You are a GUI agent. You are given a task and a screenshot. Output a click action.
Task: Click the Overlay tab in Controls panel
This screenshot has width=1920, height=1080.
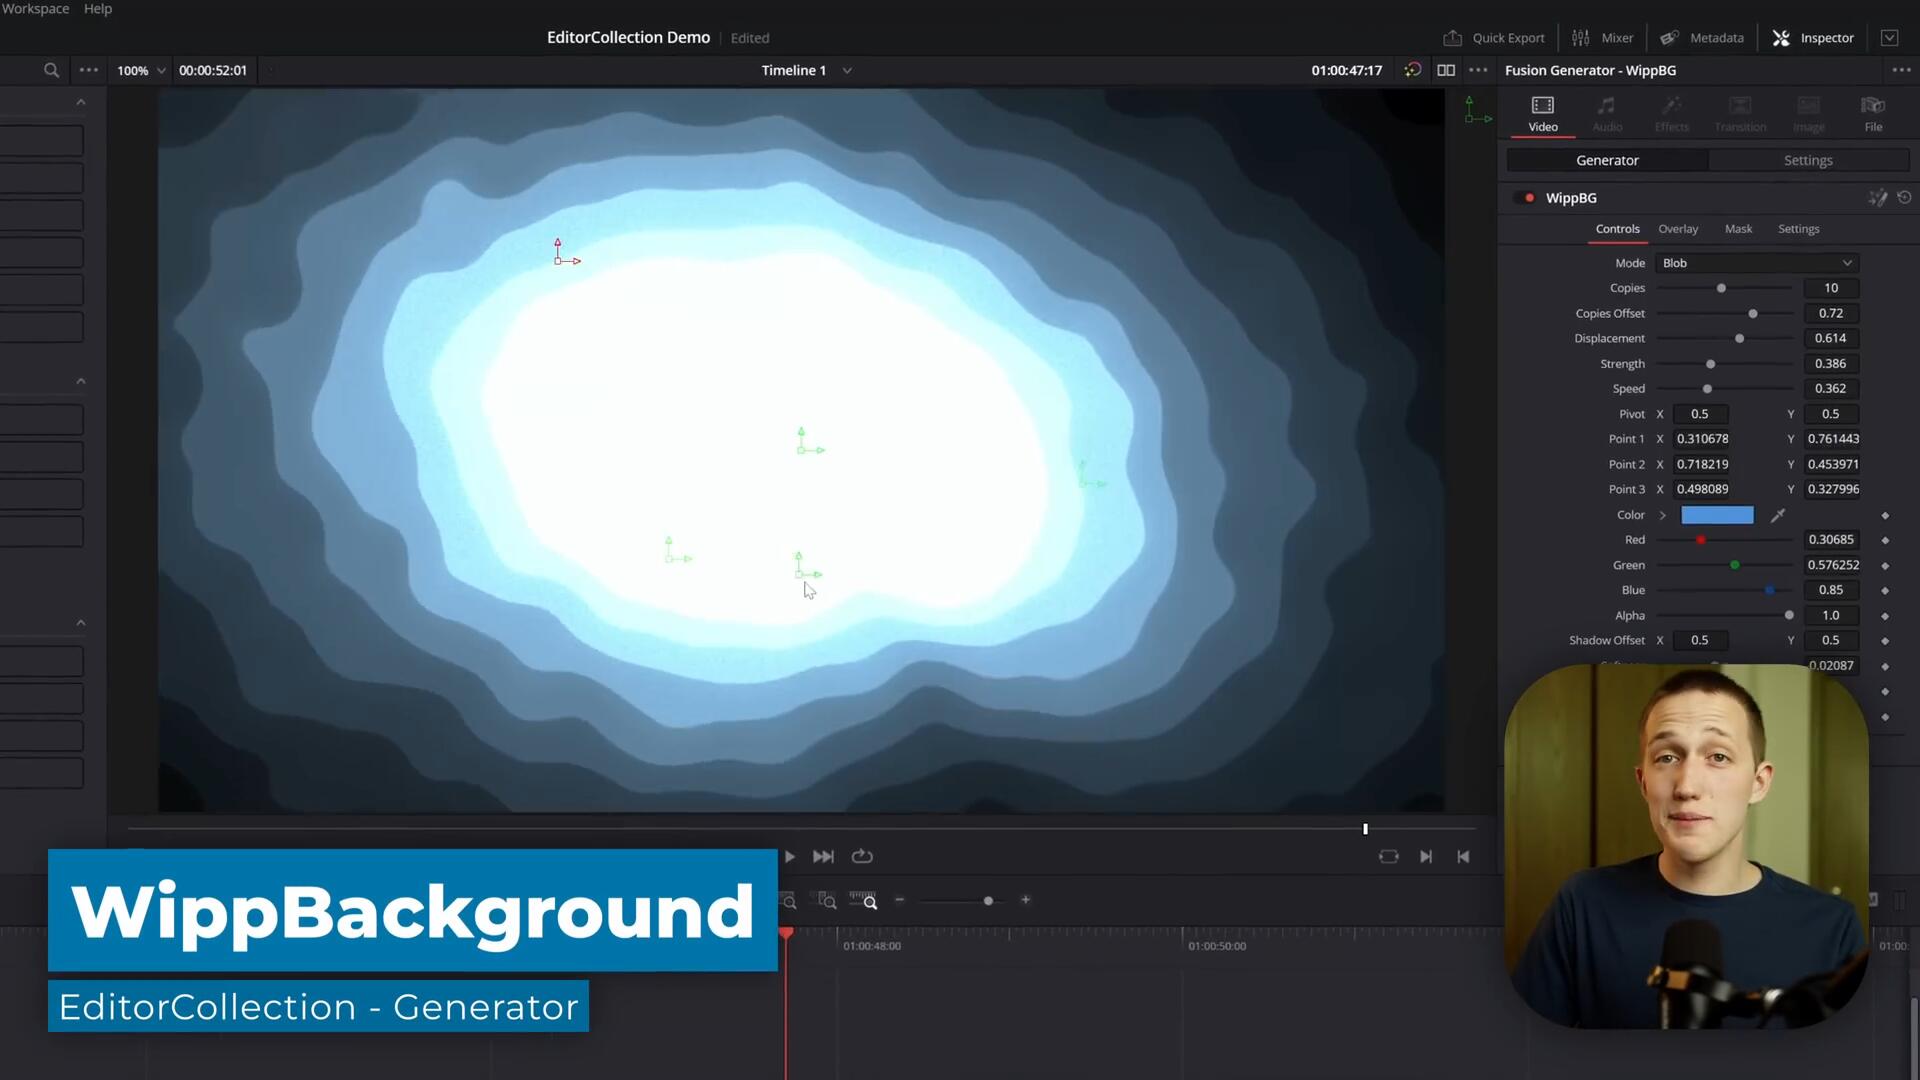pos(1679,228)
